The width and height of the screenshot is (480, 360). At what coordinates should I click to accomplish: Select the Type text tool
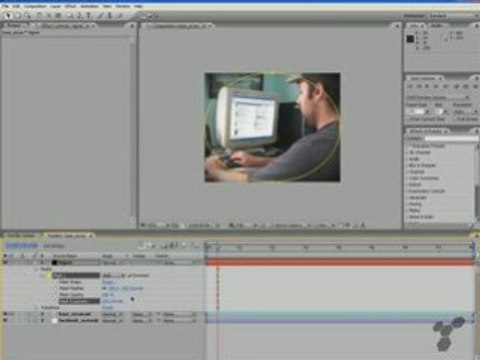(89, 15)
